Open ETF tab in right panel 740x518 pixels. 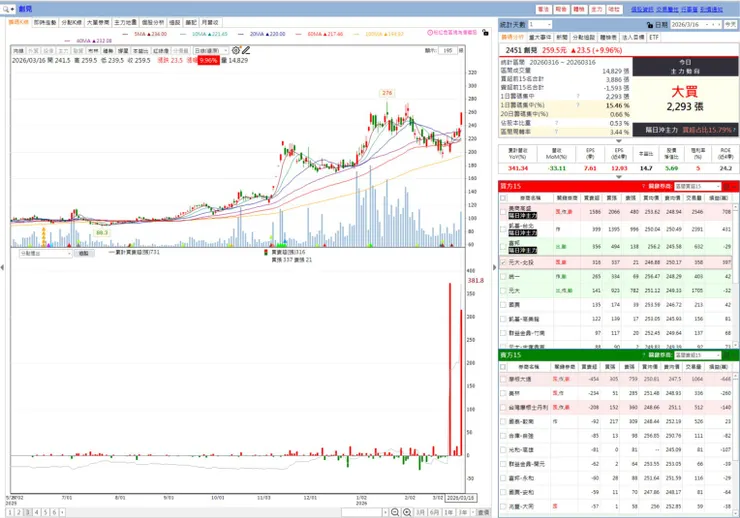pos(654,37)
